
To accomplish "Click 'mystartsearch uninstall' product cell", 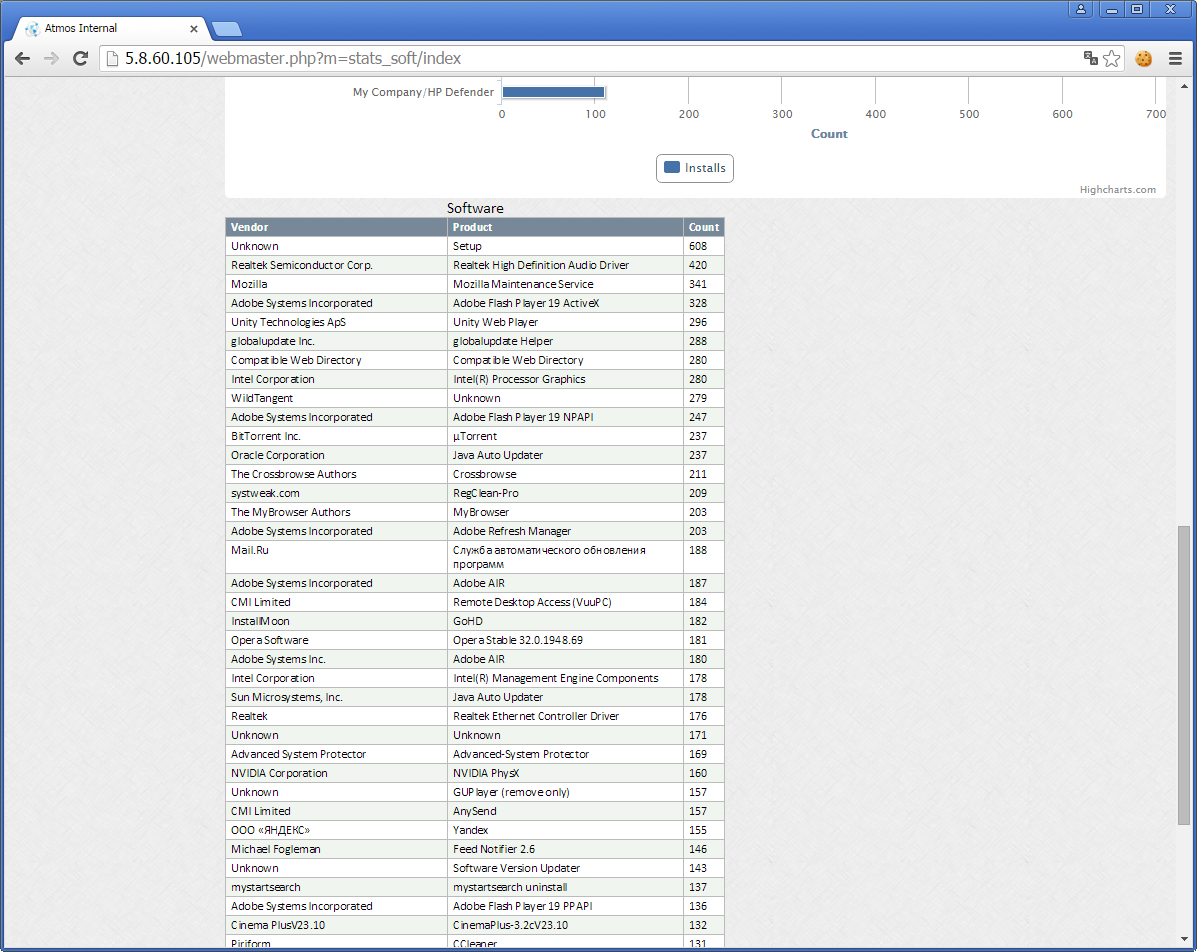I will click(x=565, y=887).
